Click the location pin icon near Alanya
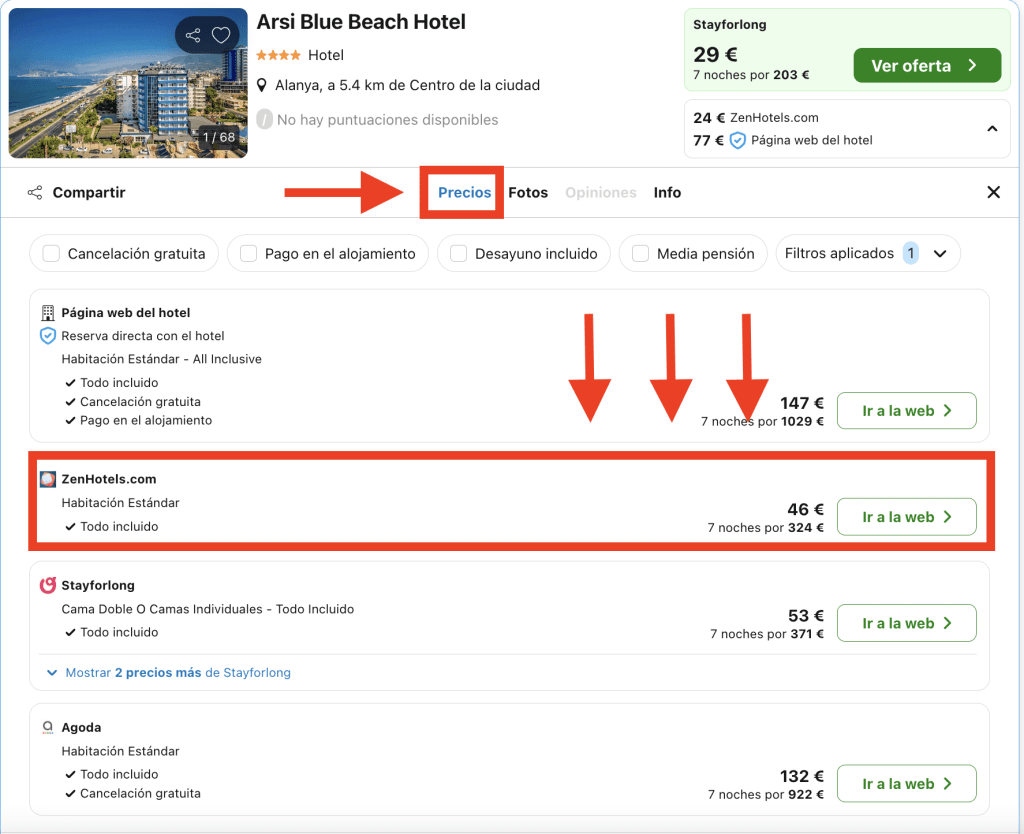 (x=263, y=86)
